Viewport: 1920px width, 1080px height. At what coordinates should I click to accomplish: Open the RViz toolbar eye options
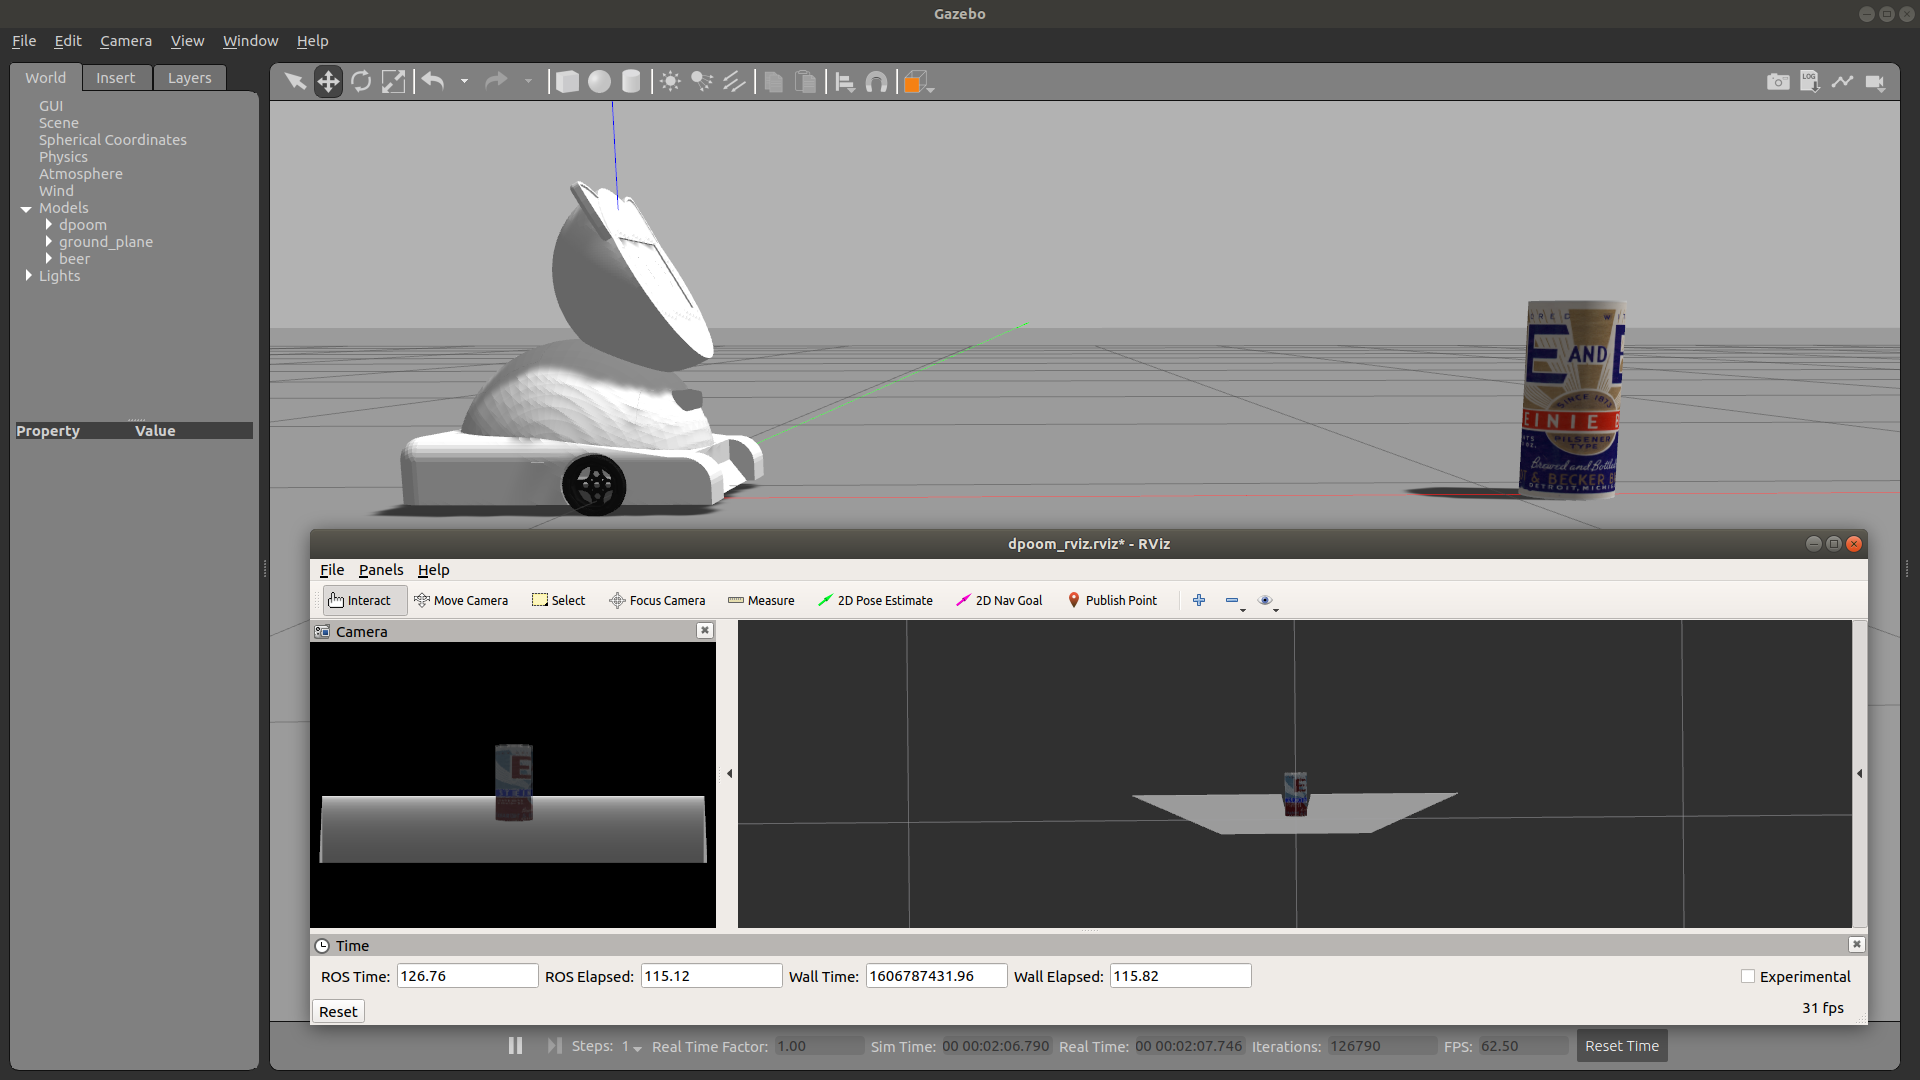(1267, 601)
